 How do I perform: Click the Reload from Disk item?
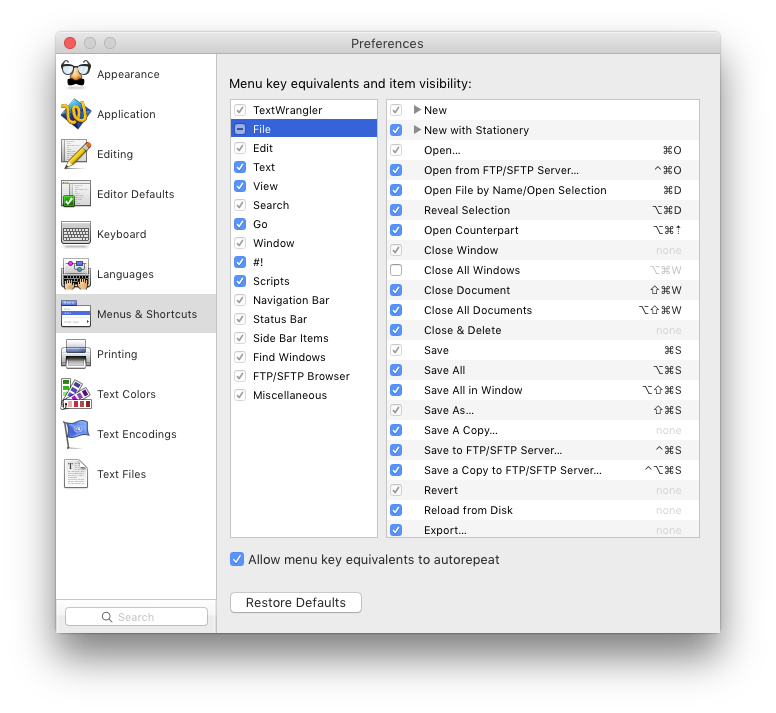click(x=543, y=510)
